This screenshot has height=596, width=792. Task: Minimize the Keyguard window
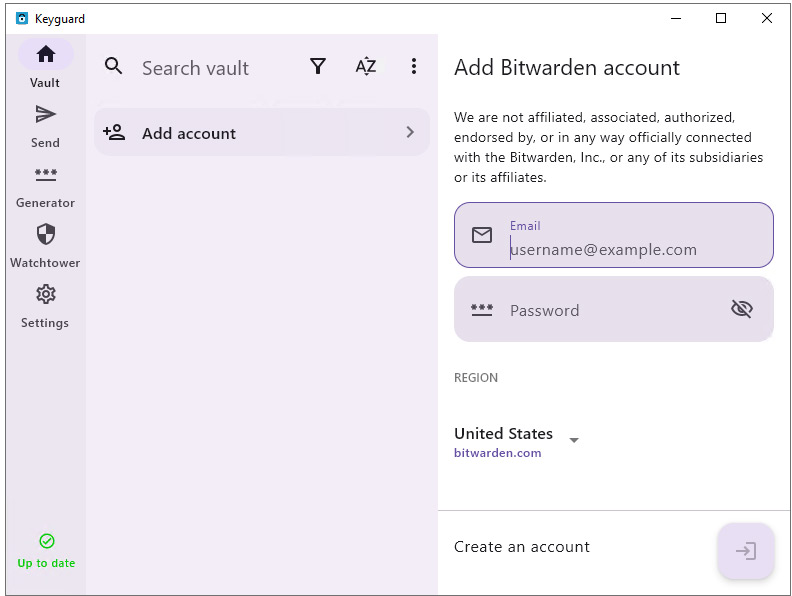(676, 19)
